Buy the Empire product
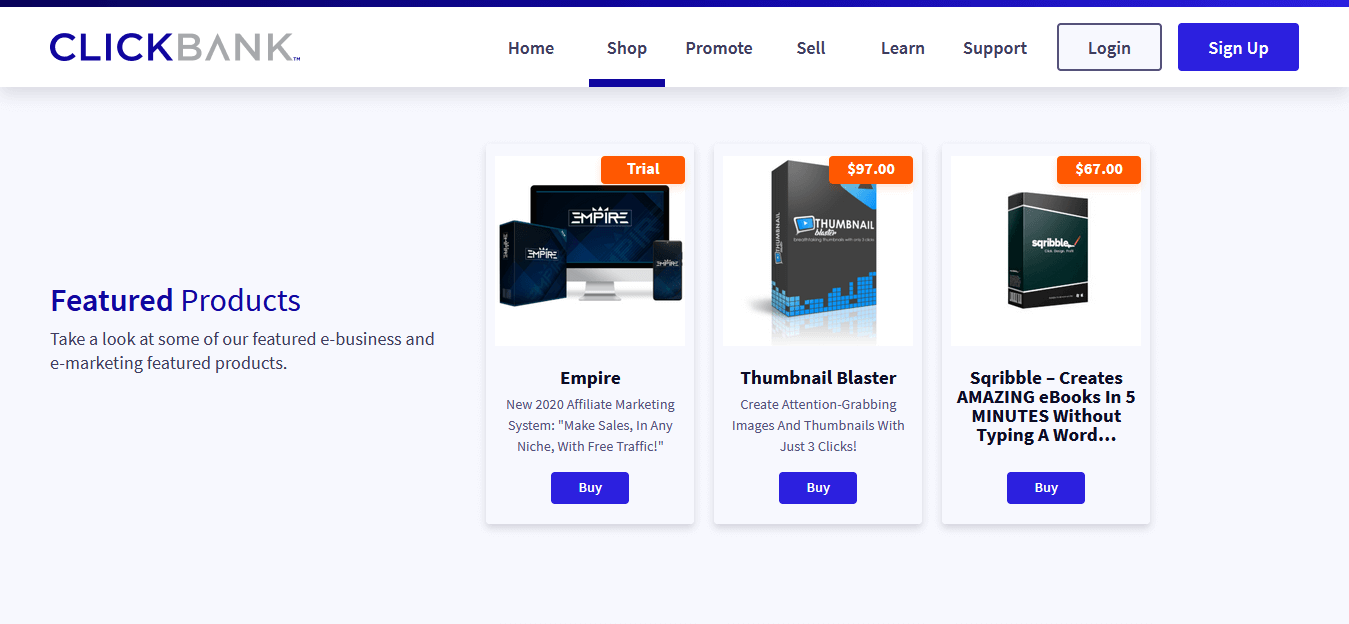The width and height of the screenshot is (1349, 624). click(x=590, y=488)
